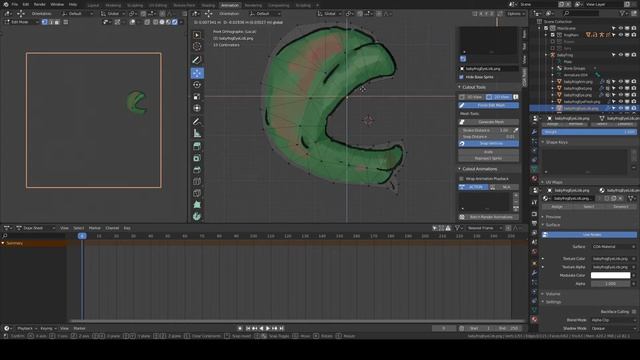Hide selected babyfrog png in viewport
The height and width of the screenshot is (360, 640).
620,108
